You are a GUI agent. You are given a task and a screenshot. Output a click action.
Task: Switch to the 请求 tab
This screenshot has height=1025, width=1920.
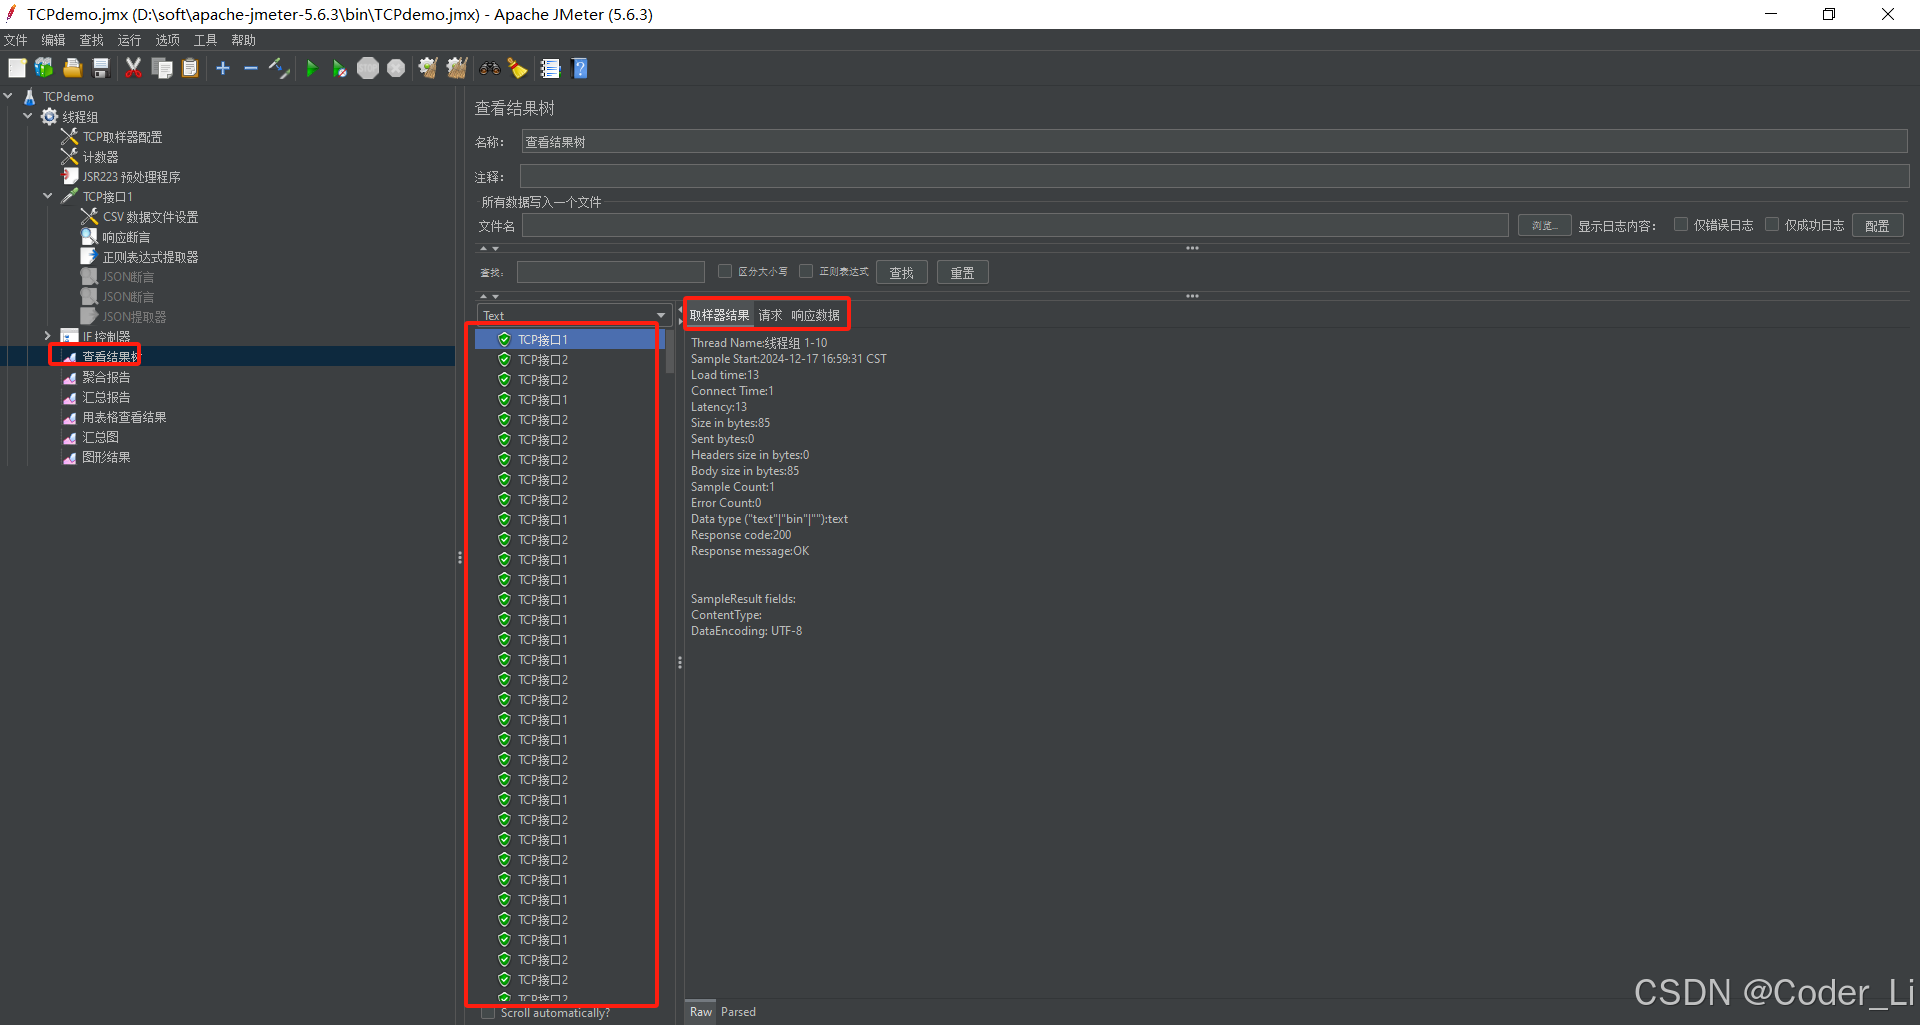coord(770,315)
